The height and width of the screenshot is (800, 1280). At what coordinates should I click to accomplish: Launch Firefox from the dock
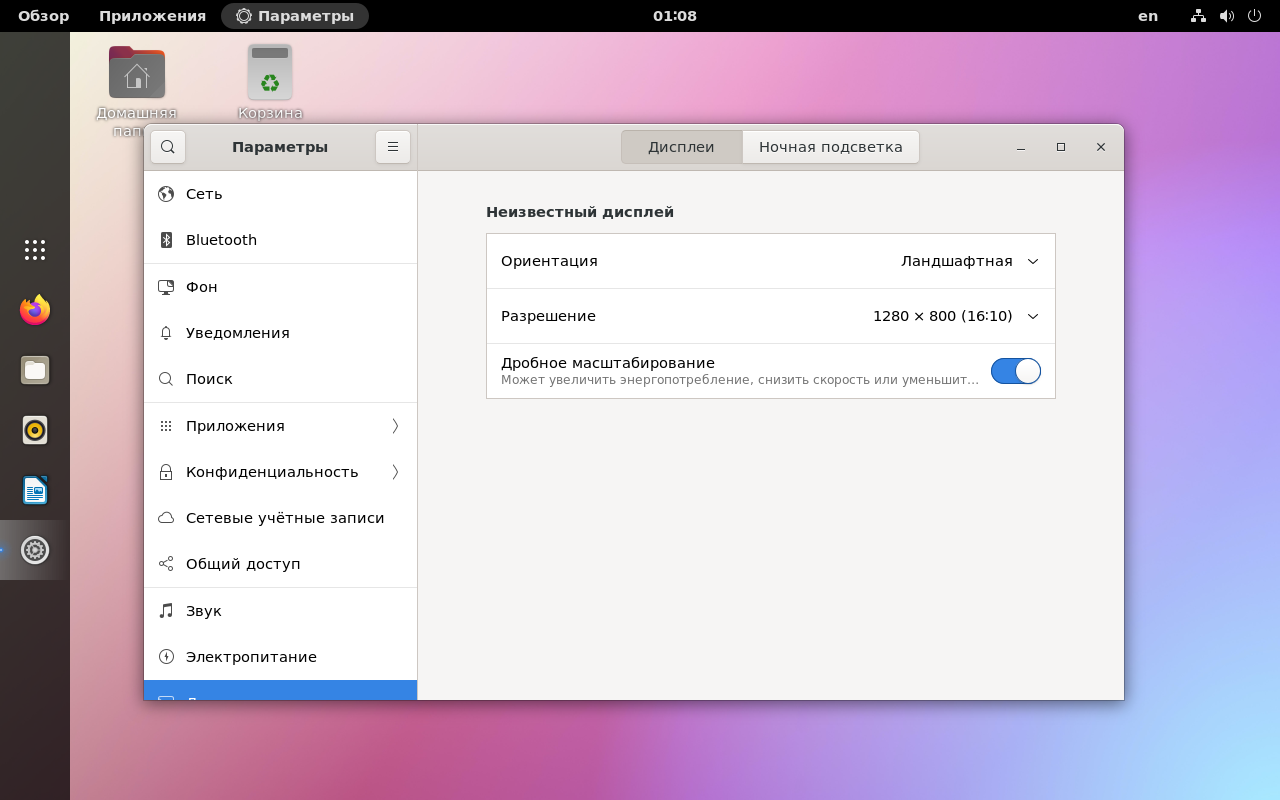click(35, 310)
